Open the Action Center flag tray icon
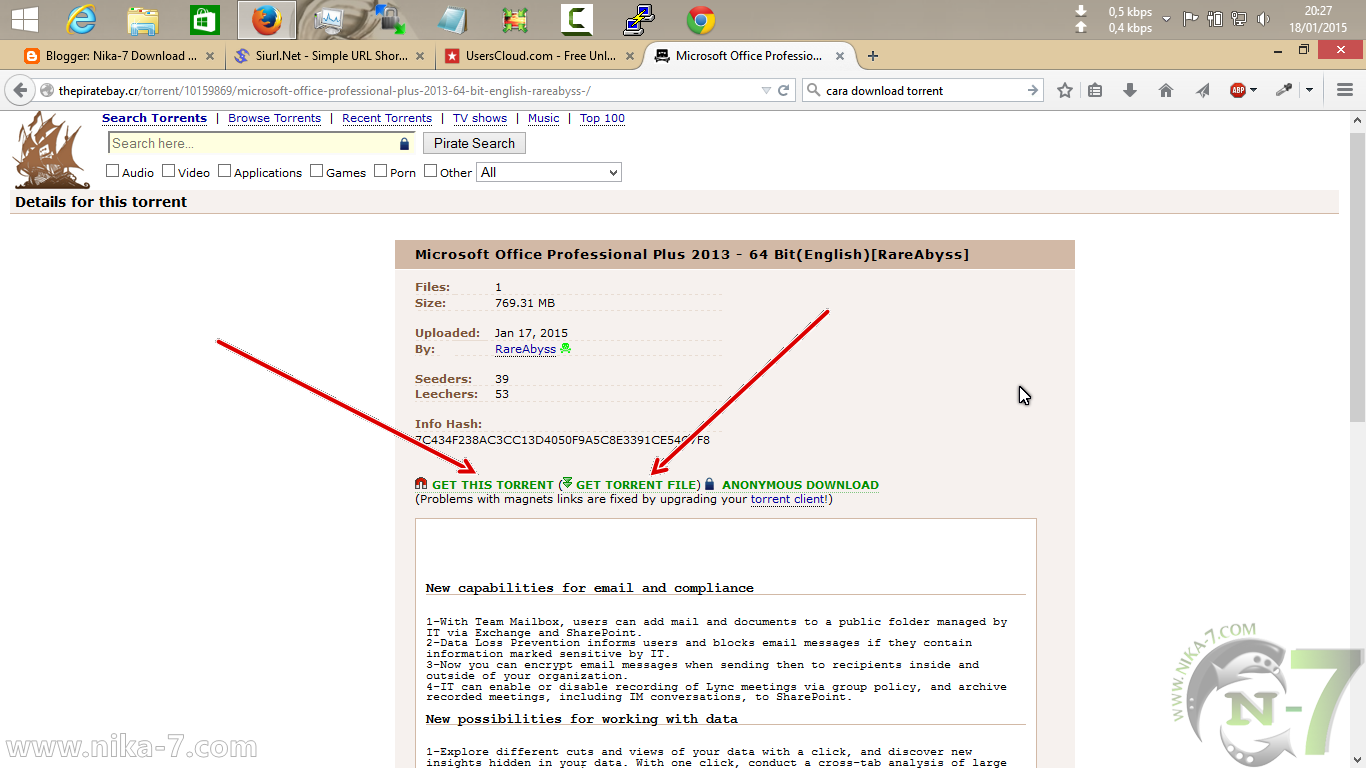The width and height of the screenshot is (1366, 768). 1190,19
